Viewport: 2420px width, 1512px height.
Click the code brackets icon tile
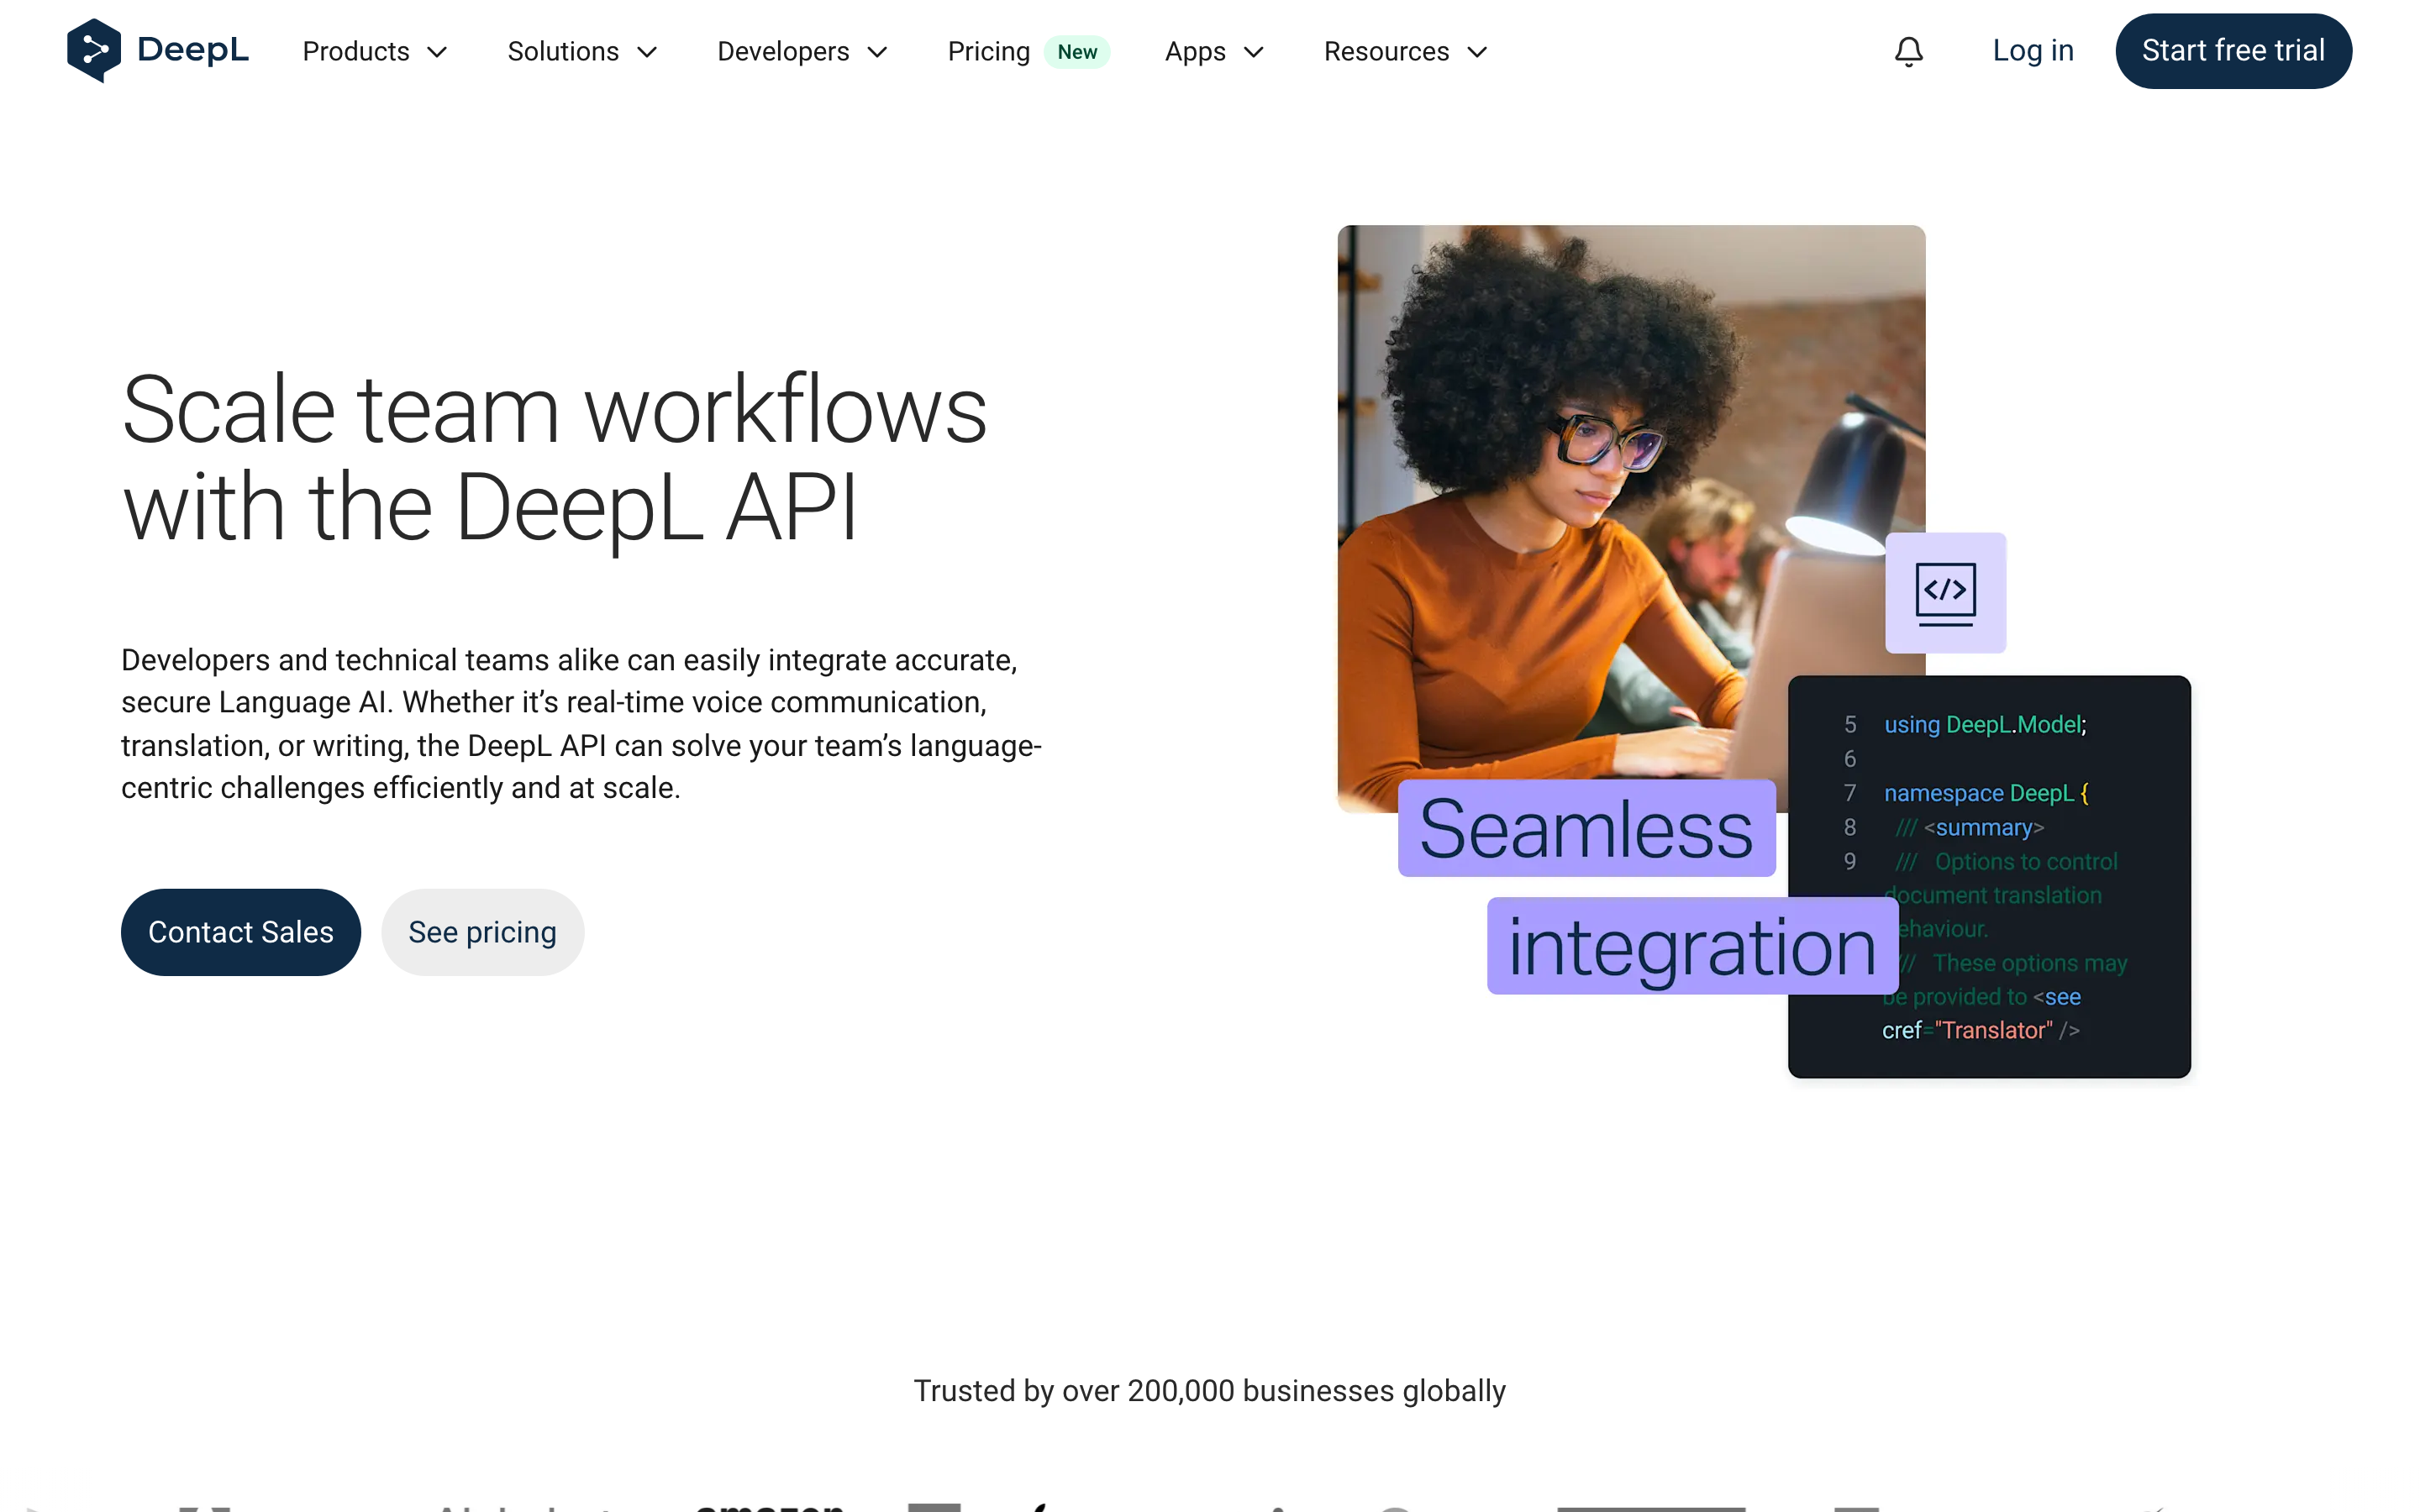click(1945, 593)
